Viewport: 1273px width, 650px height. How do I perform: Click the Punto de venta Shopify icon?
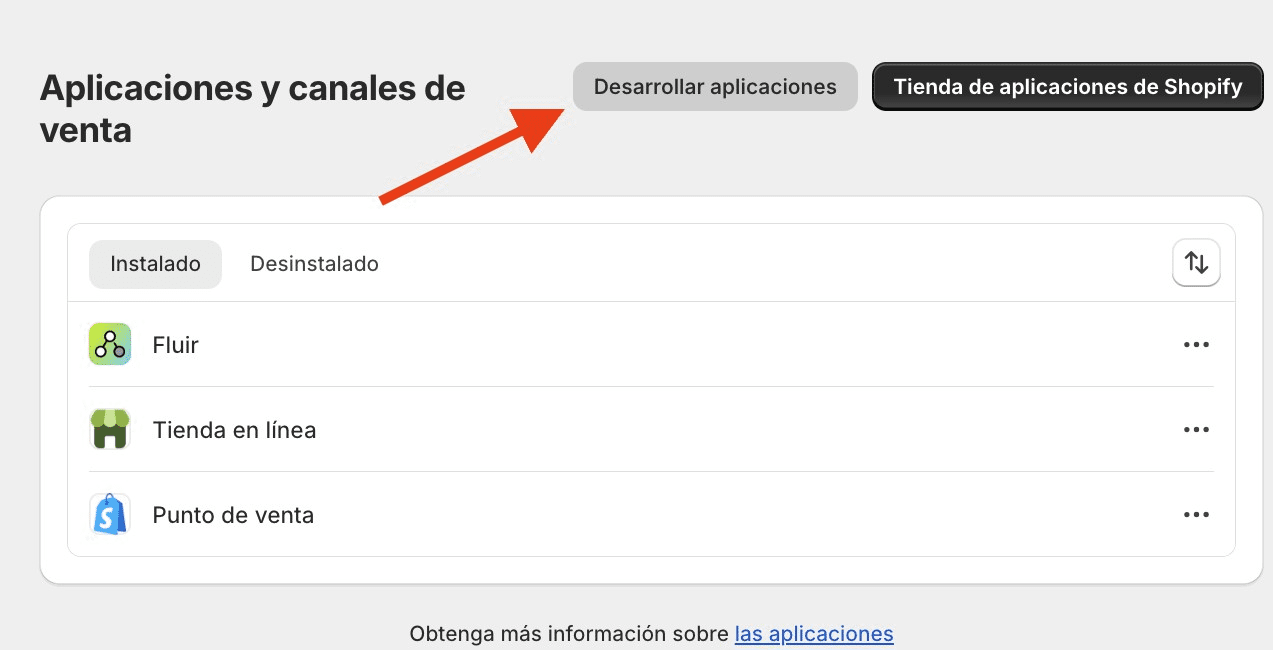tap(109, 514)
